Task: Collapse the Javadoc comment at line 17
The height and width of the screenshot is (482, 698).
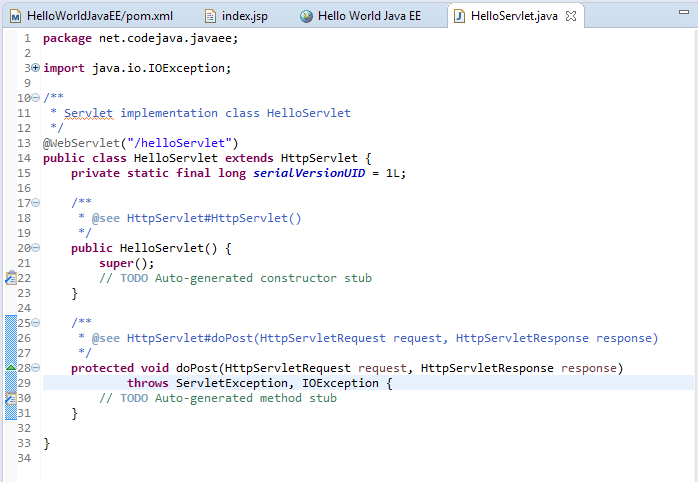Action: click(x=36, y=203)
